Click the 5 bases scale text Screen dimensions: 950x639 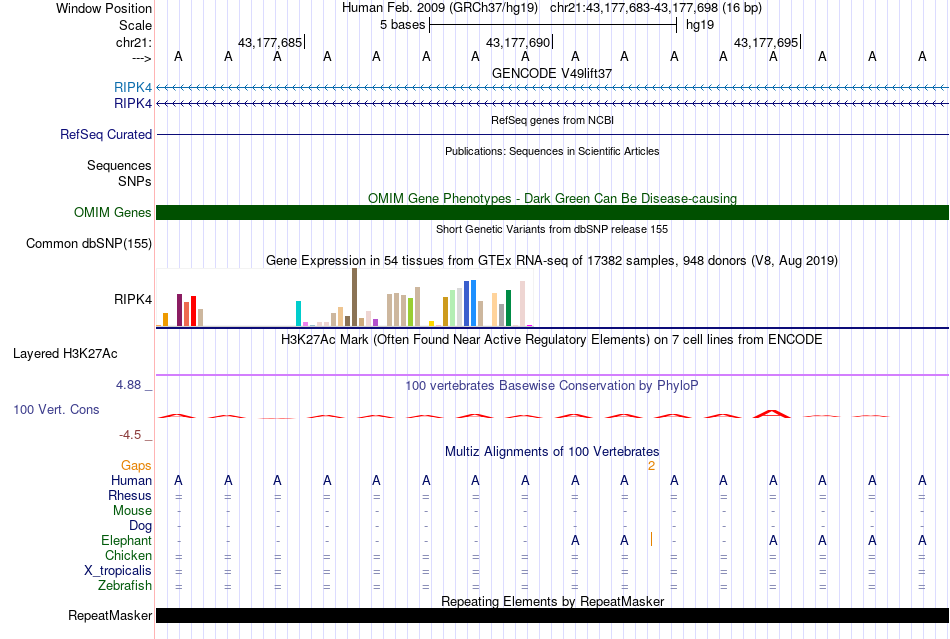point(402,25)
